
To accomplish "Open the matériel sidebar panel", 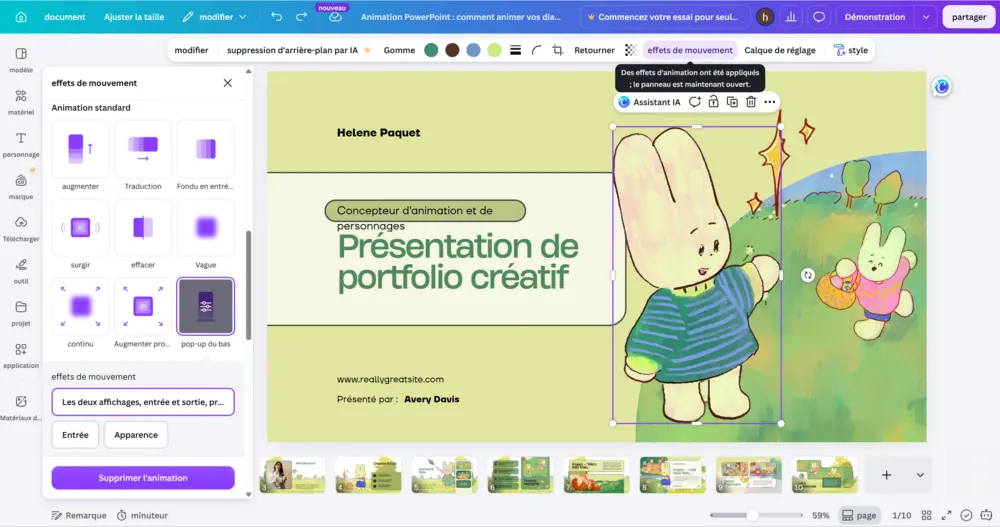I will click(x=21, y=102).
